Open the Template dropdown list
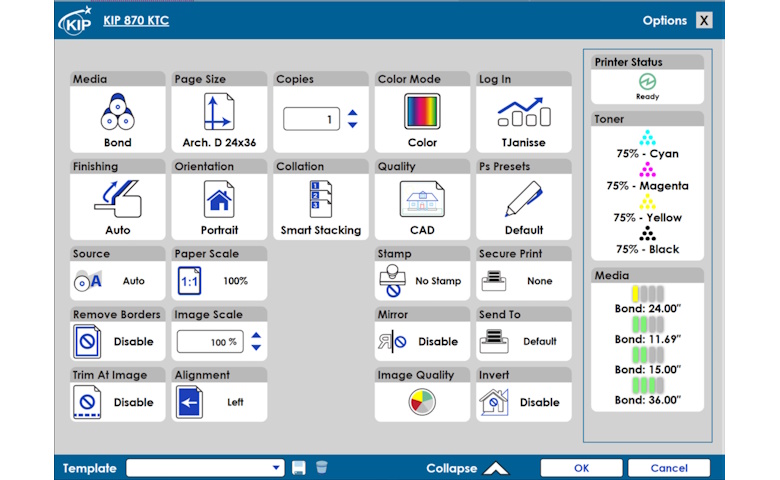 click(205, 468)
